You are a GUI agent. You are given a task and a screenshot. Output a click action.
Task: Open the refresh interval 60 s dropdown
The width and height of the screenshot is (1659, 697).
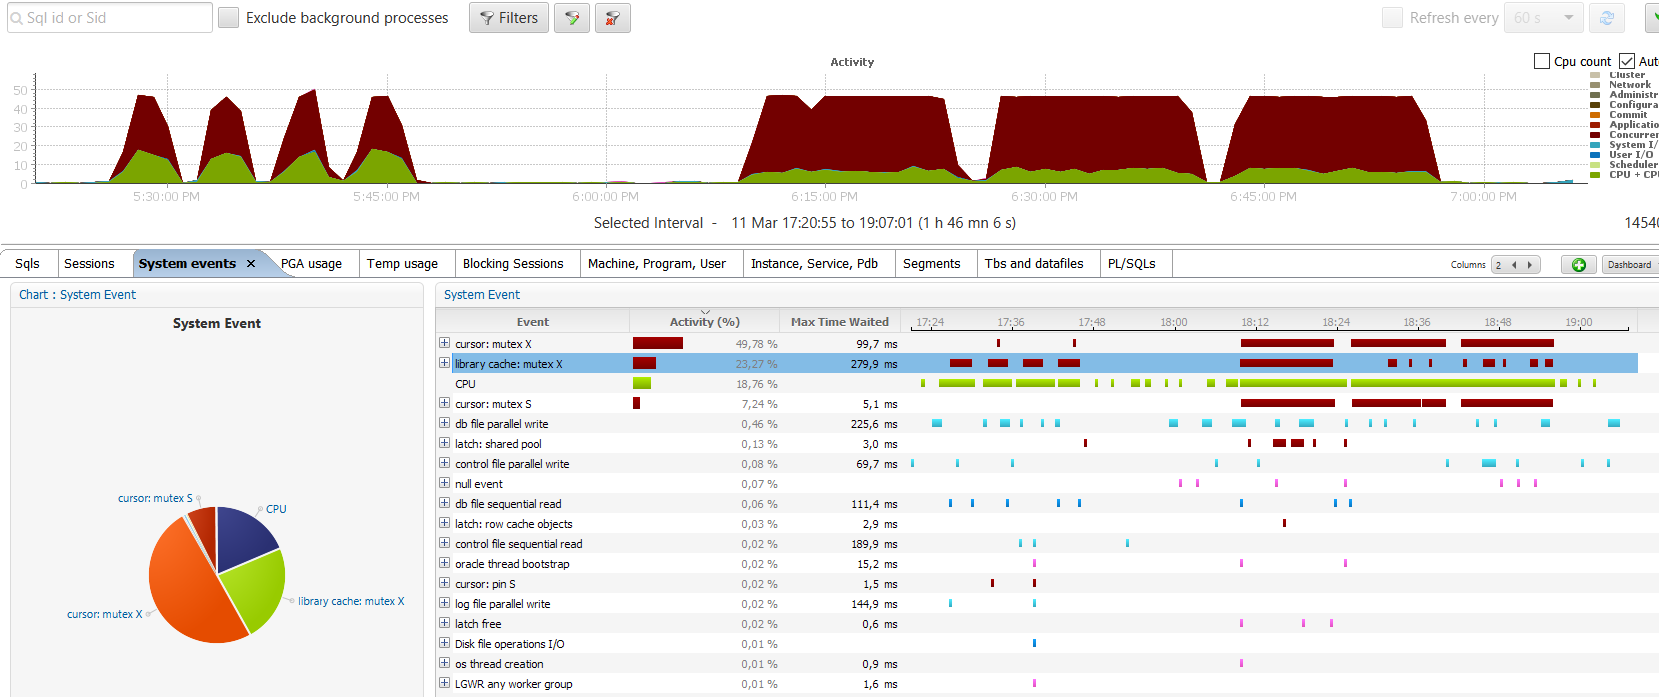tap(1568, 18)
